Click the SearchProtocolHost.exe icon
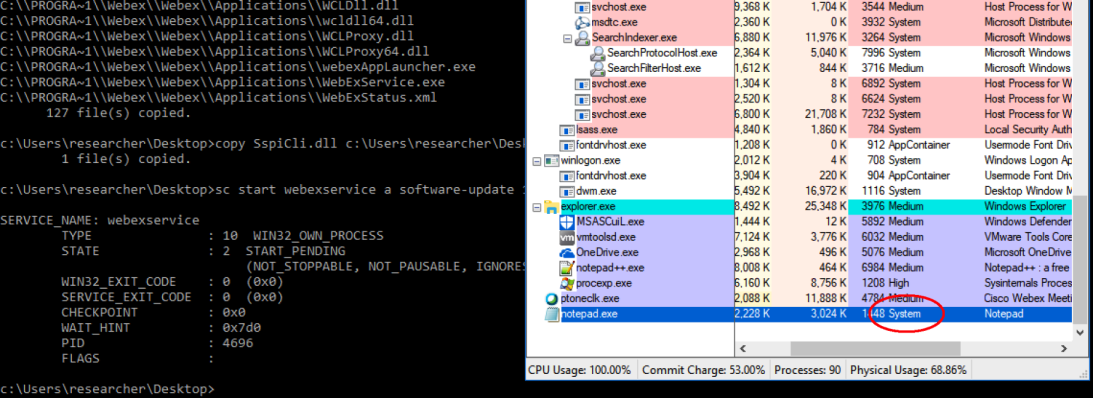The width and height of the screenshot is (1093, 398). click(597, 53)
